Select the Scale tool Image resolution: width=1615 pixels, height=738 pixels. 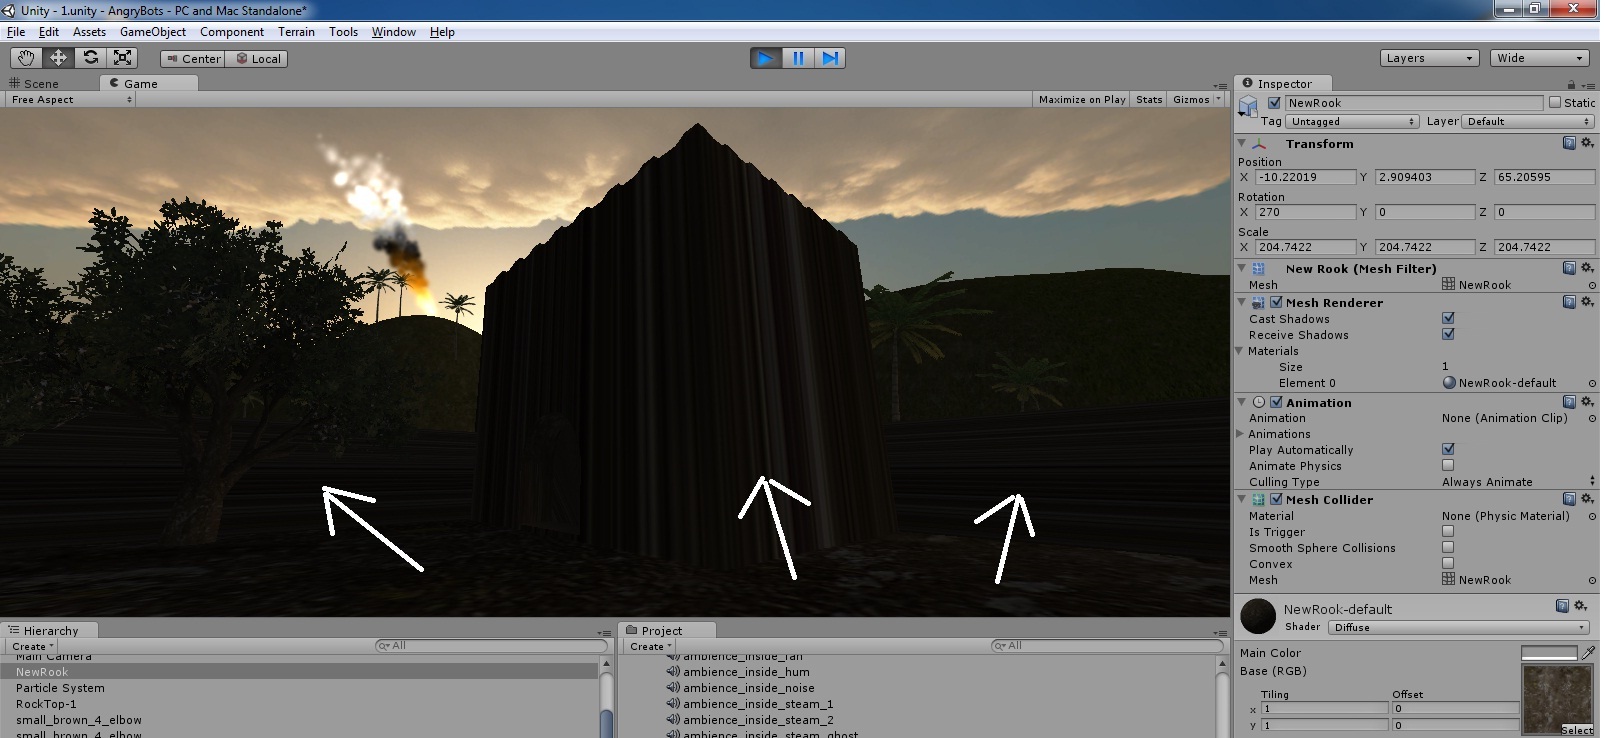coord(122,58)
